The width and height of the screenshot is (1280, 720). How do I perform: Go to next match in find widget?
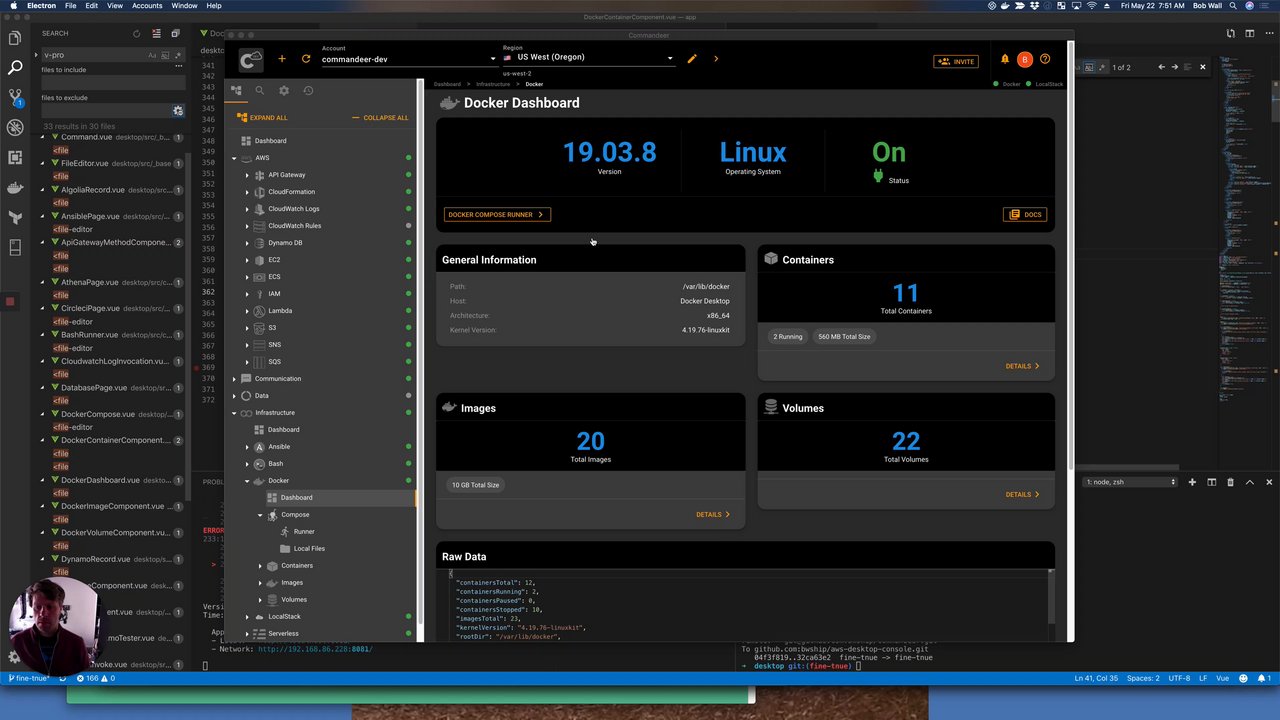point(1175,67)
